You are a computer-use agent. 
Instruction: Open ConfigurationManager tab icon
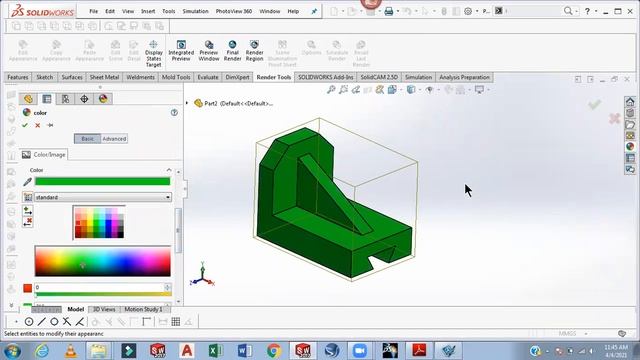pyautogui.click(x=66, y=99)
